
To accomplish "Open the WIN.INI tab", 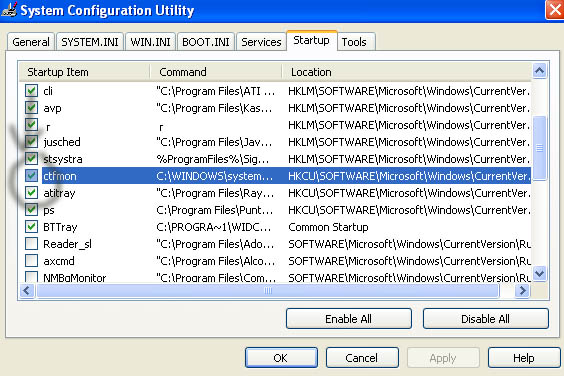I will click(150, 42).
